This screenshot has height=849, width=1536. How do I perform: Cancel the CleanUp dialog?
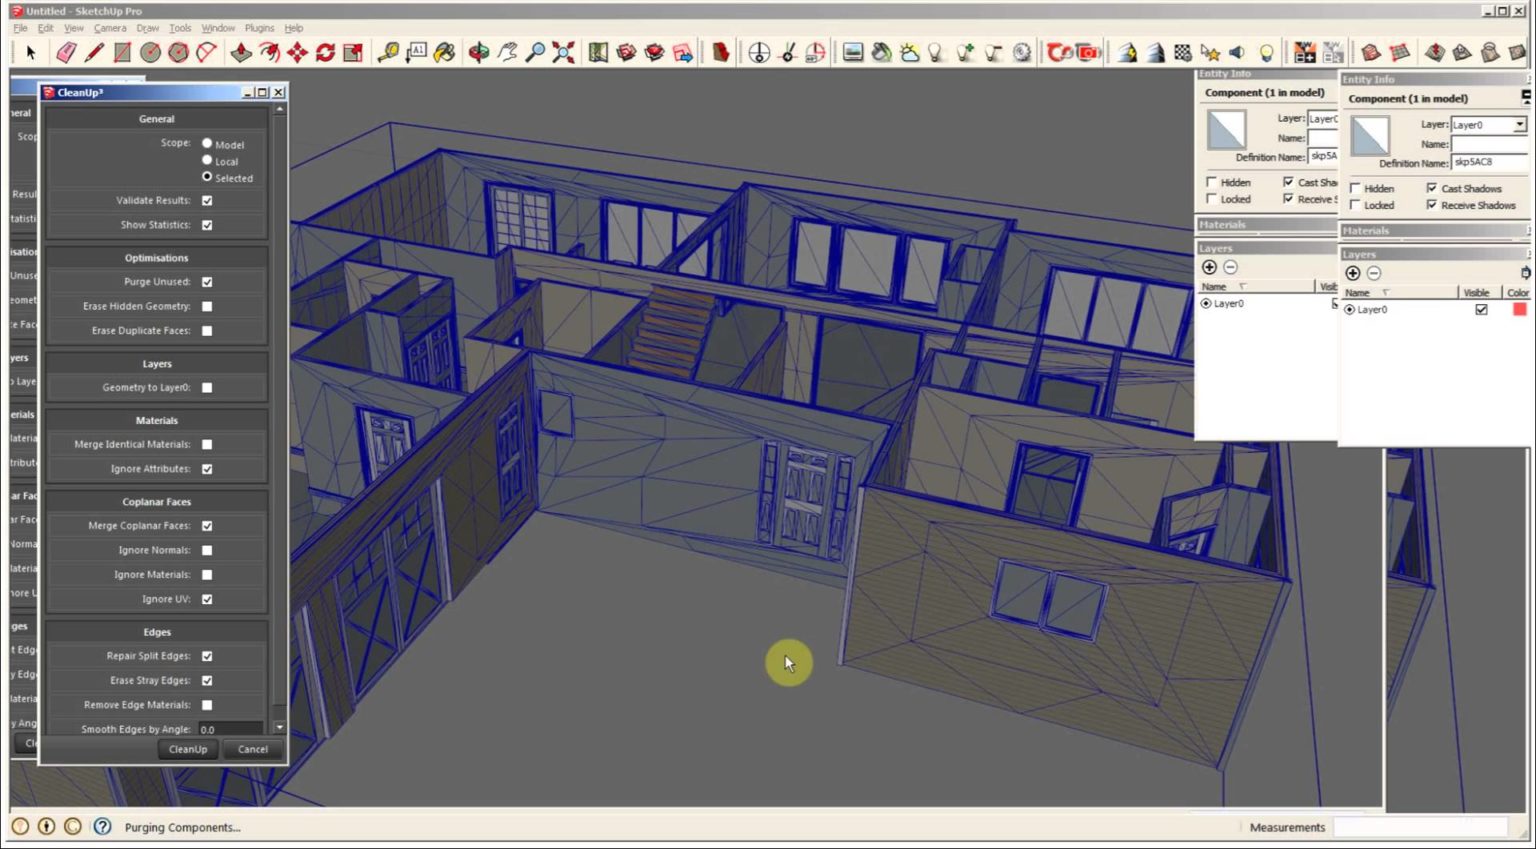click(251, 749)
